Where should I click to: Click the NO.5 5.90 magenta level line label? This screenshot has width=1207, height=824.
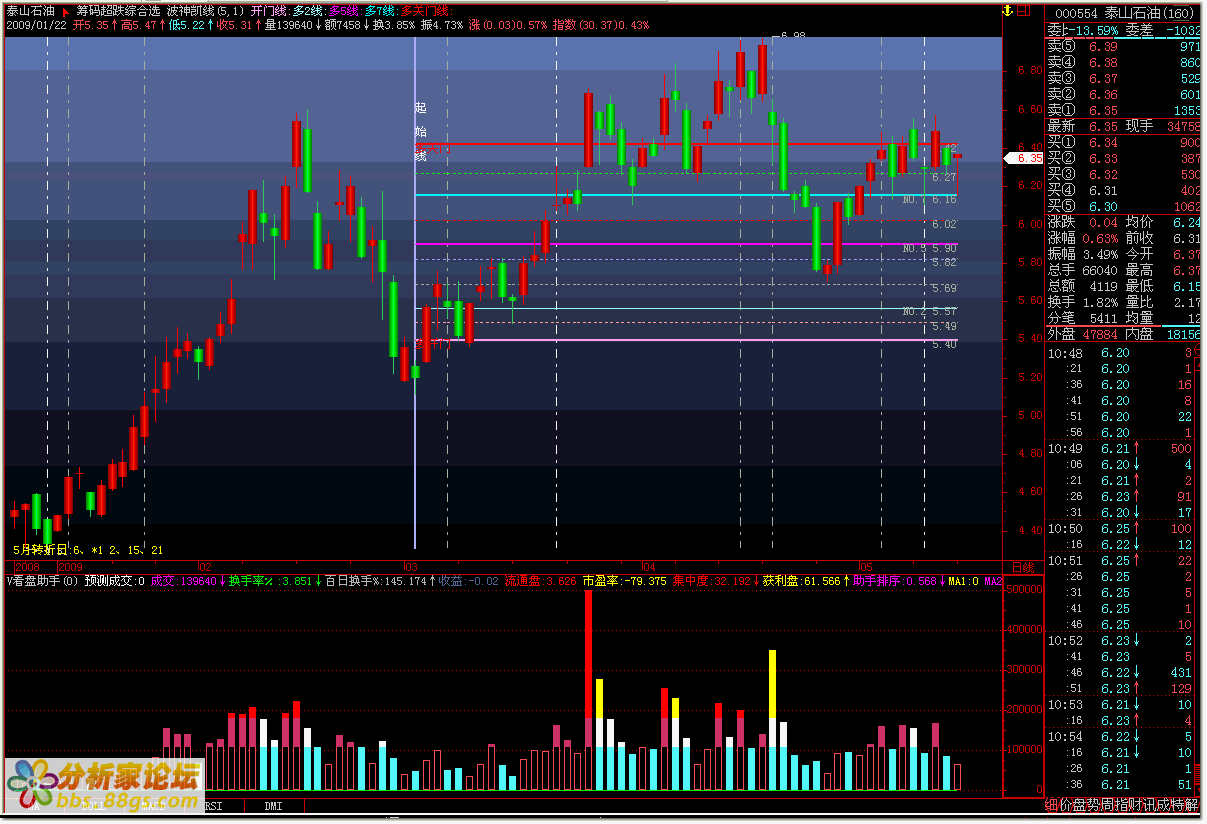[x=929, y=248]
